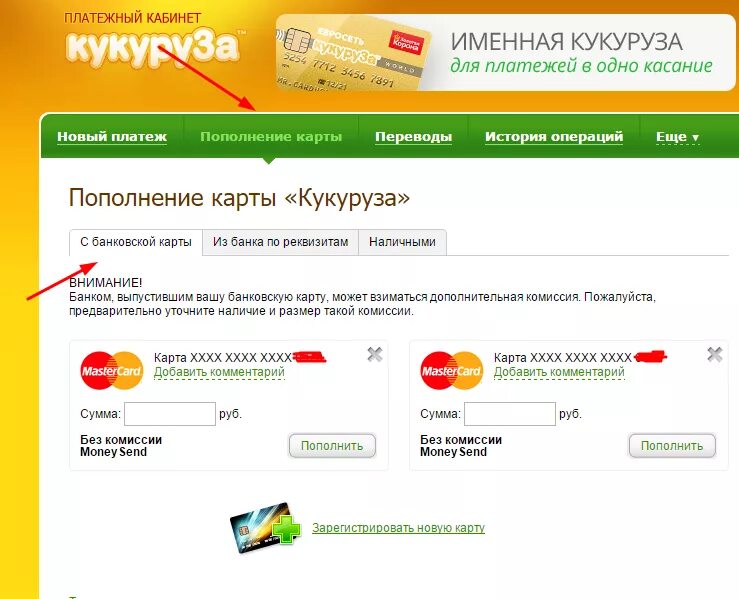The image size is (739, 599).
Task: Remove the second saved MasterCard using X icon
Action: 714,354
